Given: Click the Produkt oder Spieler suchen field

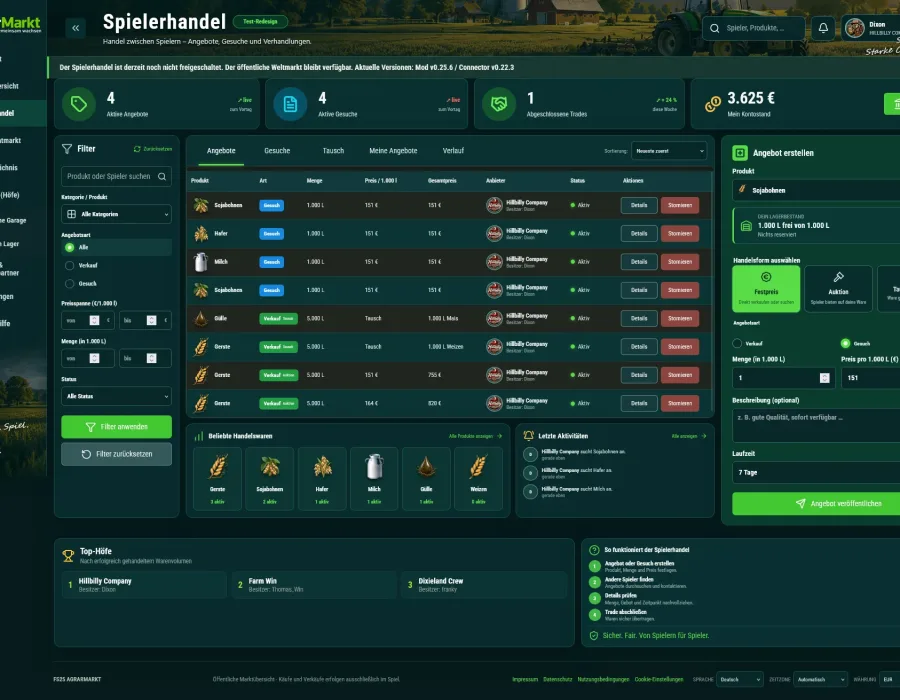Looking at the screenshot, I should pos(117,176).
